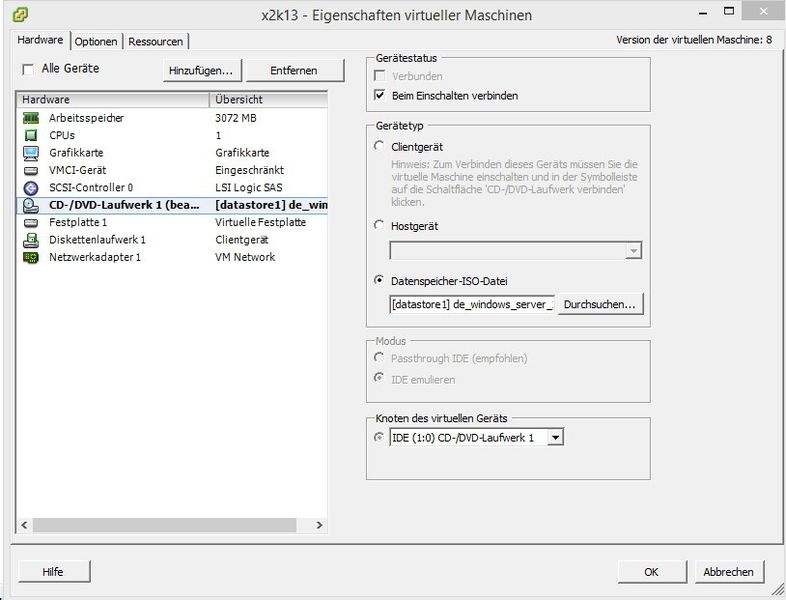Viewport: 786px width, 600px height.
Task: Click the Übersicht column header
Action: pos(269,100)
